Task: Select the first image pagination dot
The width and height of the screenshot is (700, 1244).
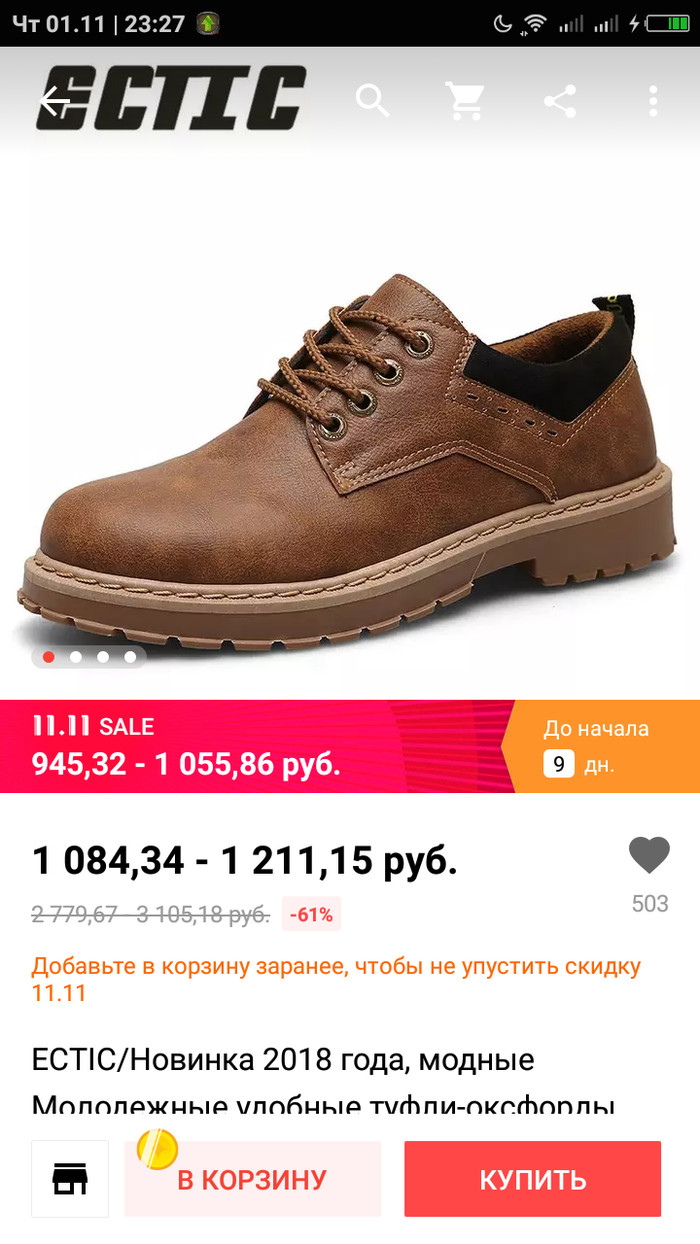Action: click(49, 657)
